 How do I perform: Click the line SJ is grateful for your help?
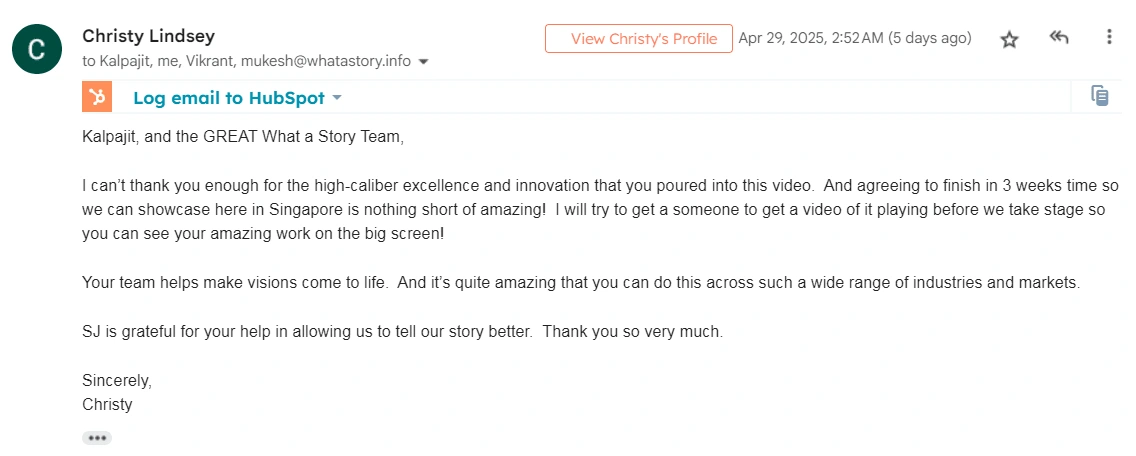pos(403,332)
